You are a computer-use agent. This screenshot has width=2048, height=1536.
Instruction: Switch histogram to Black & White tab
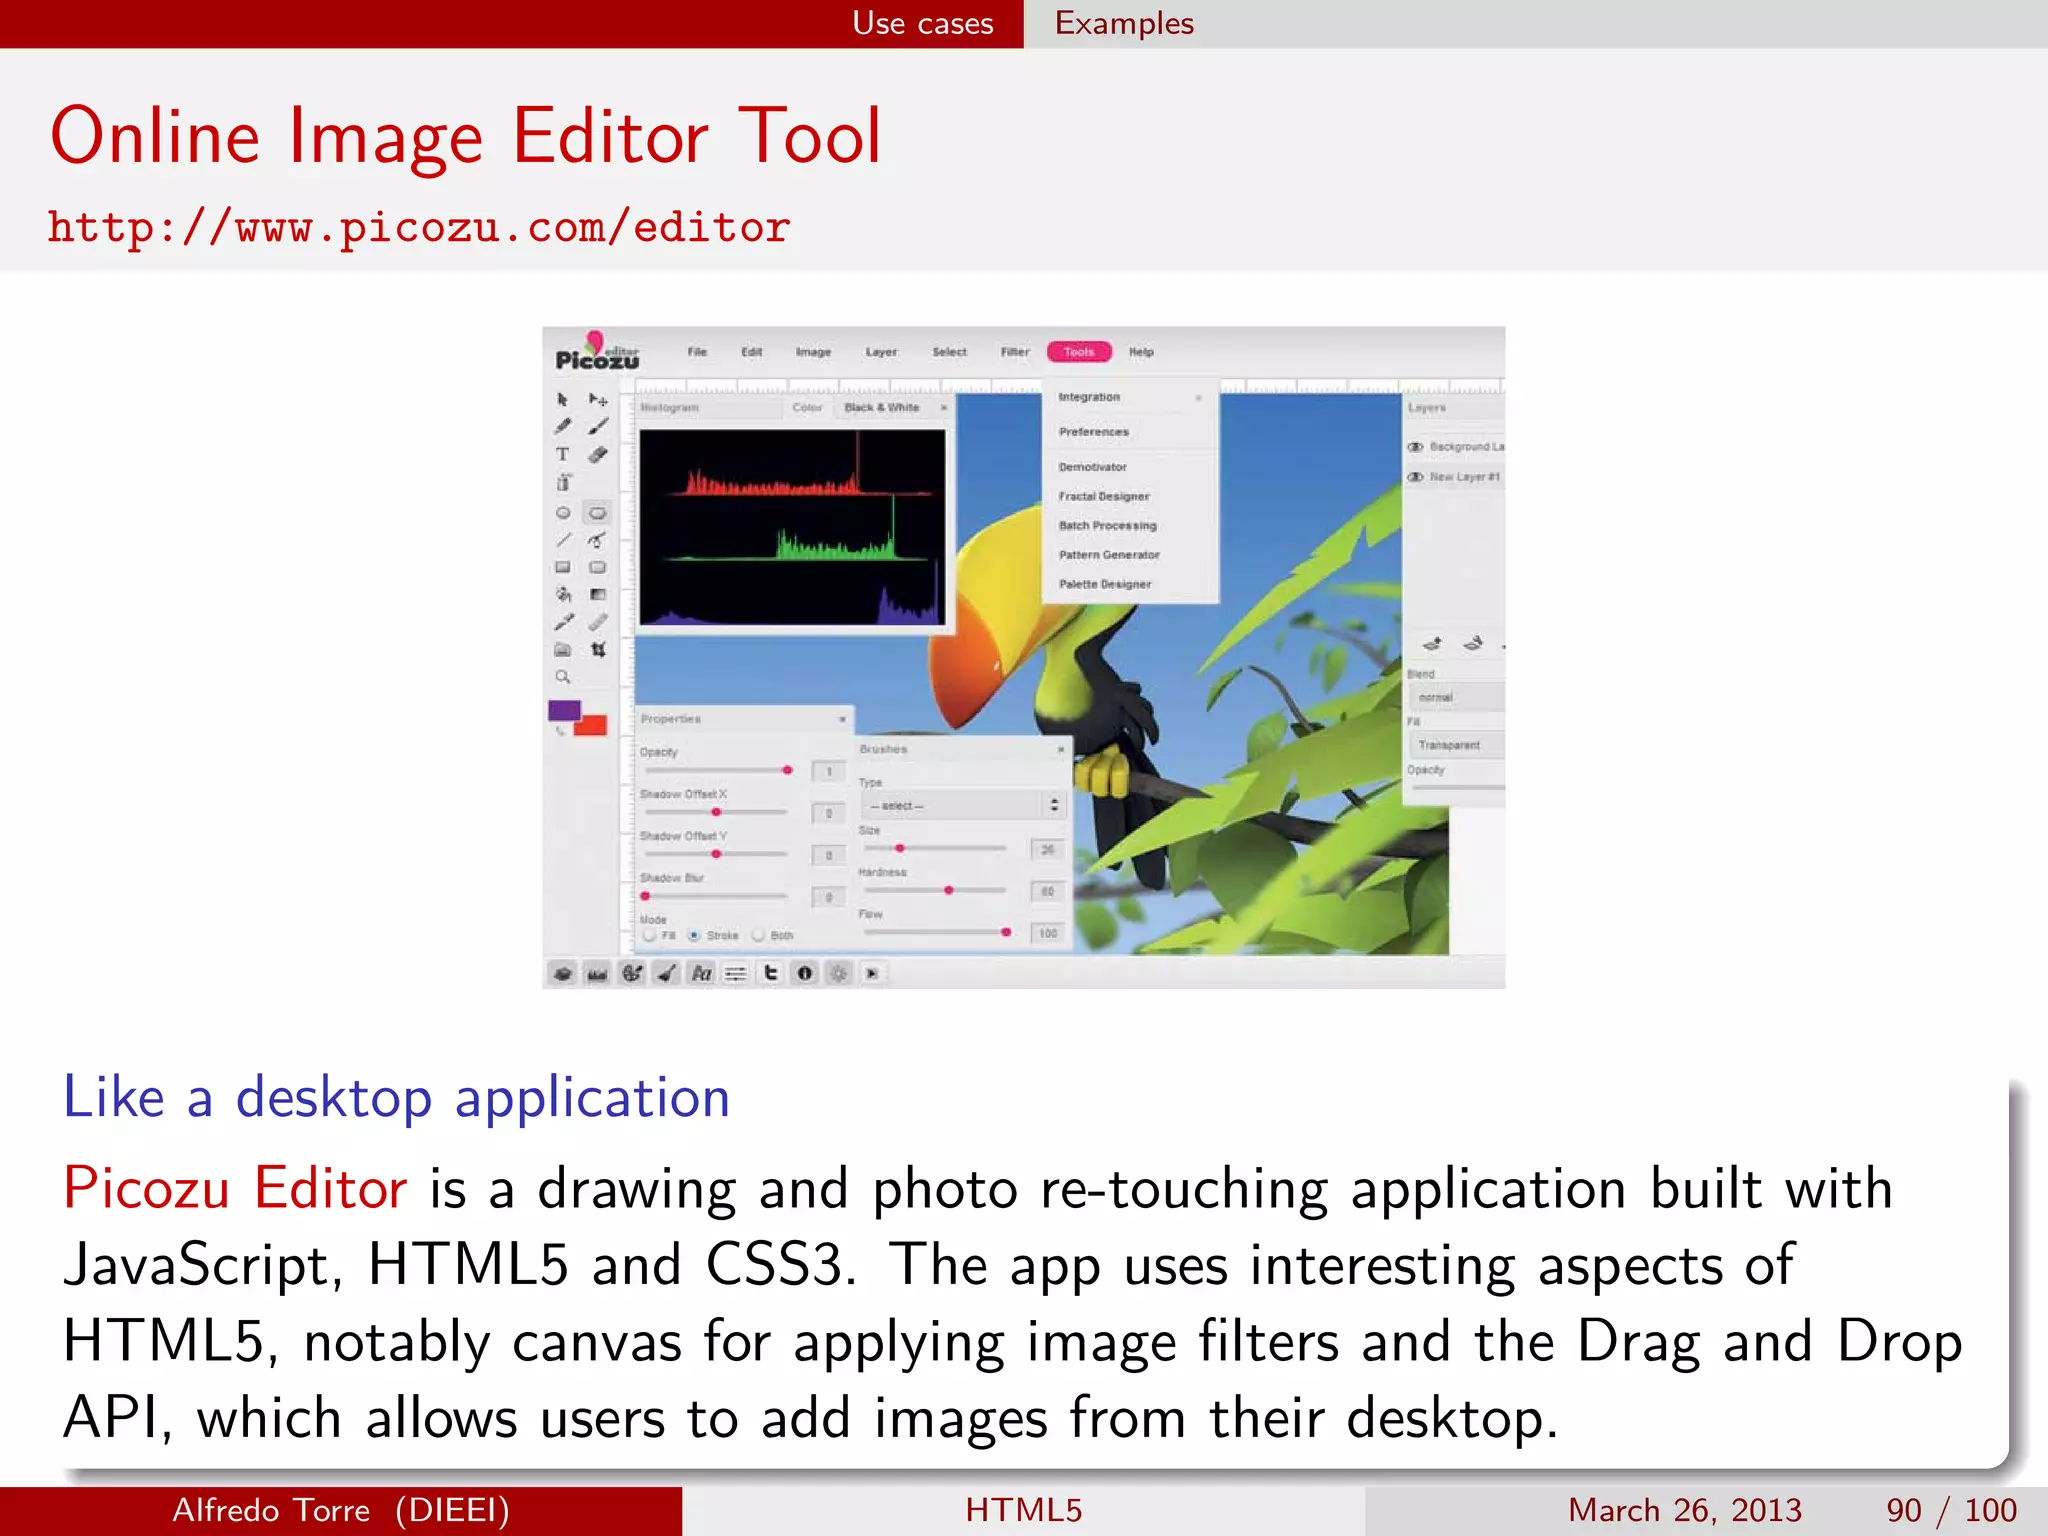click(881, 408)
